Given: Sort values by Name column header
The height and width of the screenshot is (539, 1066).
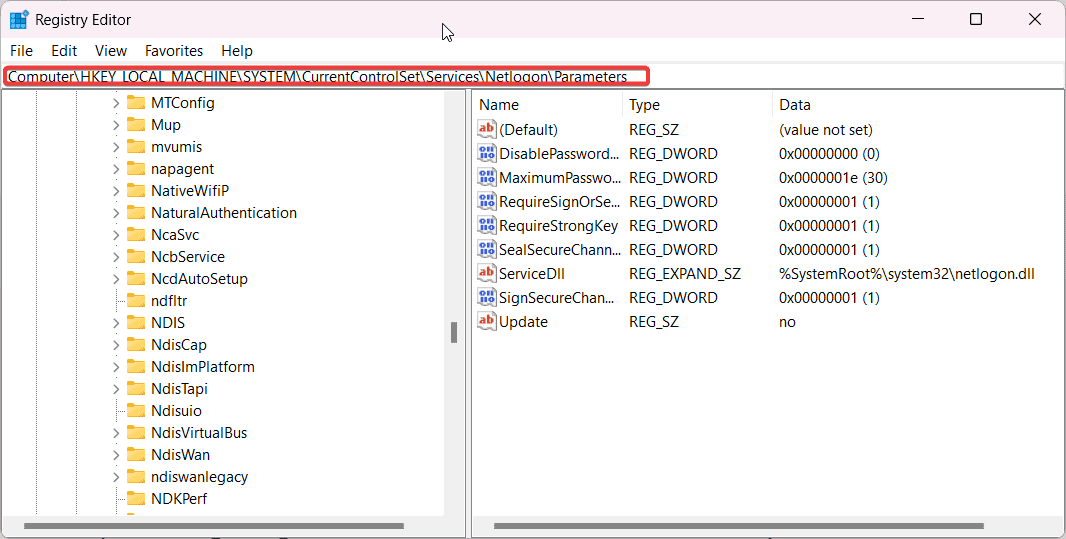Looking at the screenshot, I should coord(547,105).
